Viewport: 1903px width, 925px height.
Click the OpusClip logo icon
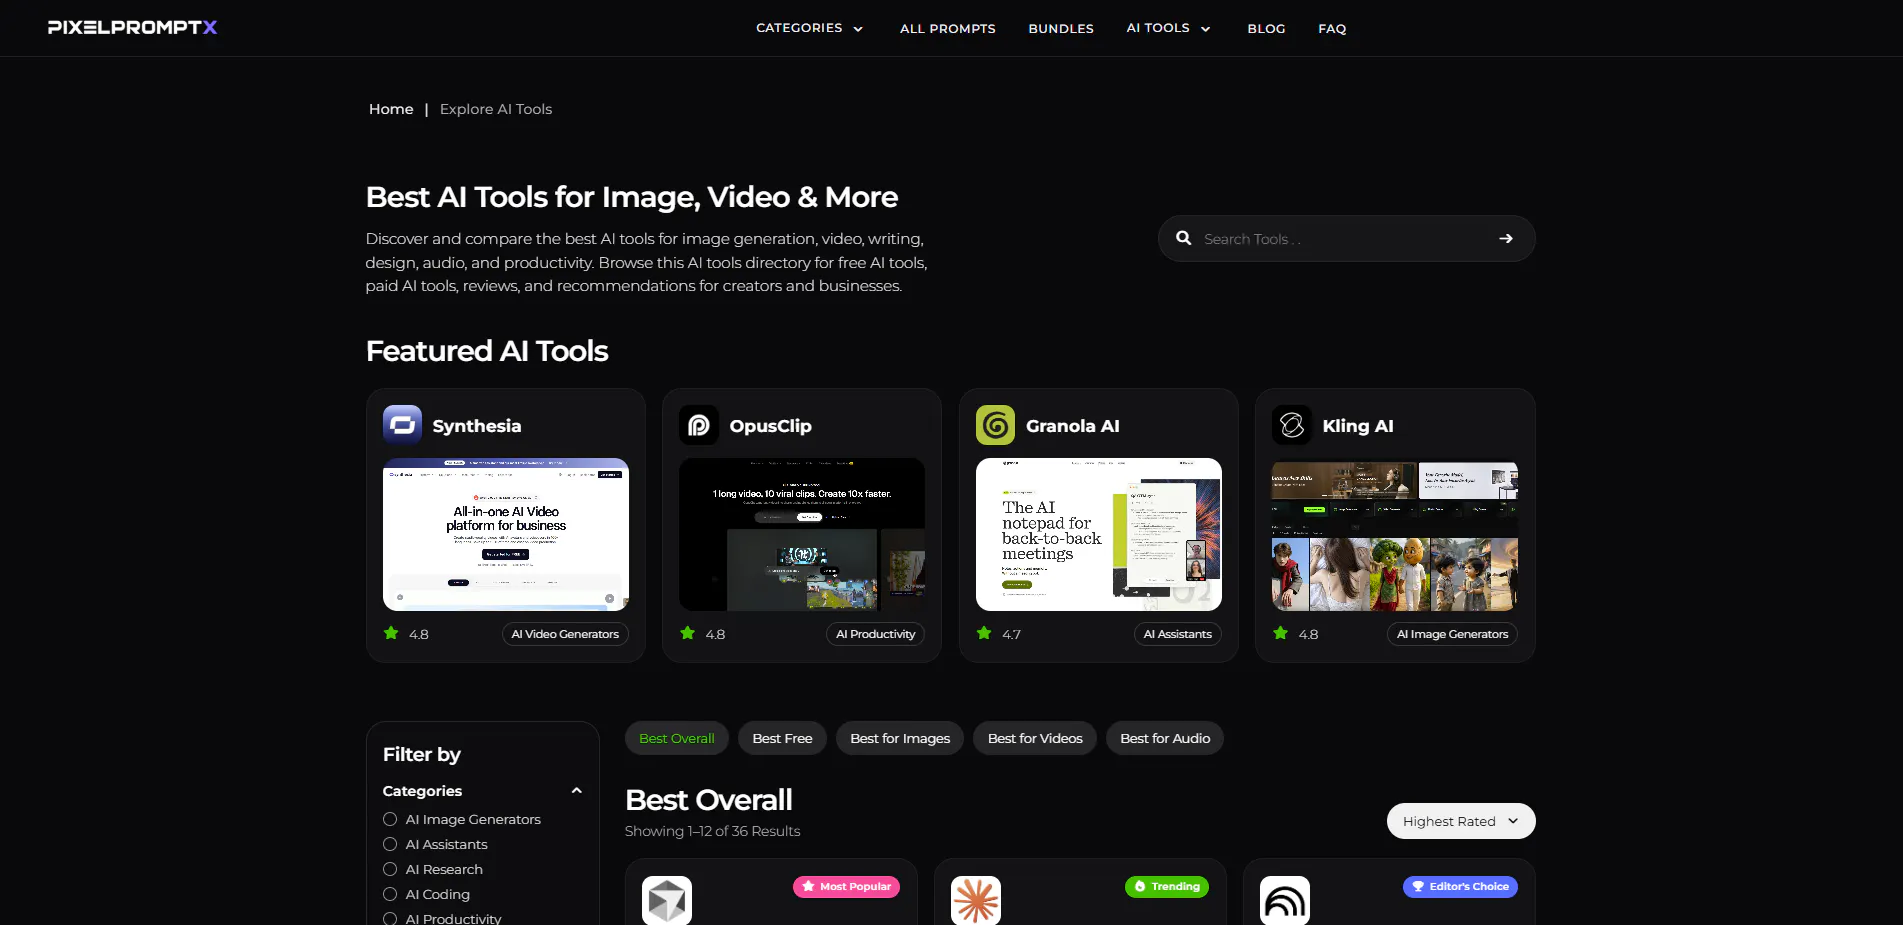(699, 425)
